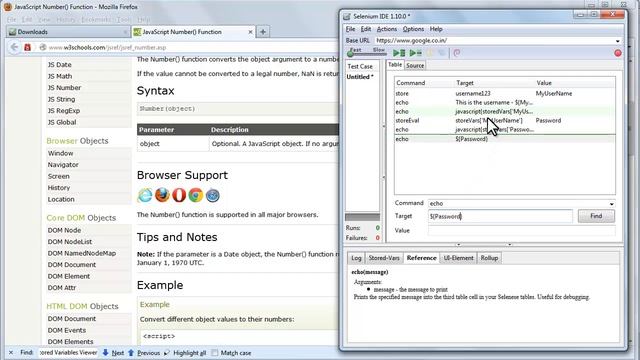The height and width of the screenshot is (360, 640).
Task: Open the Command dropdown arrow
Action: coord(611,204)
